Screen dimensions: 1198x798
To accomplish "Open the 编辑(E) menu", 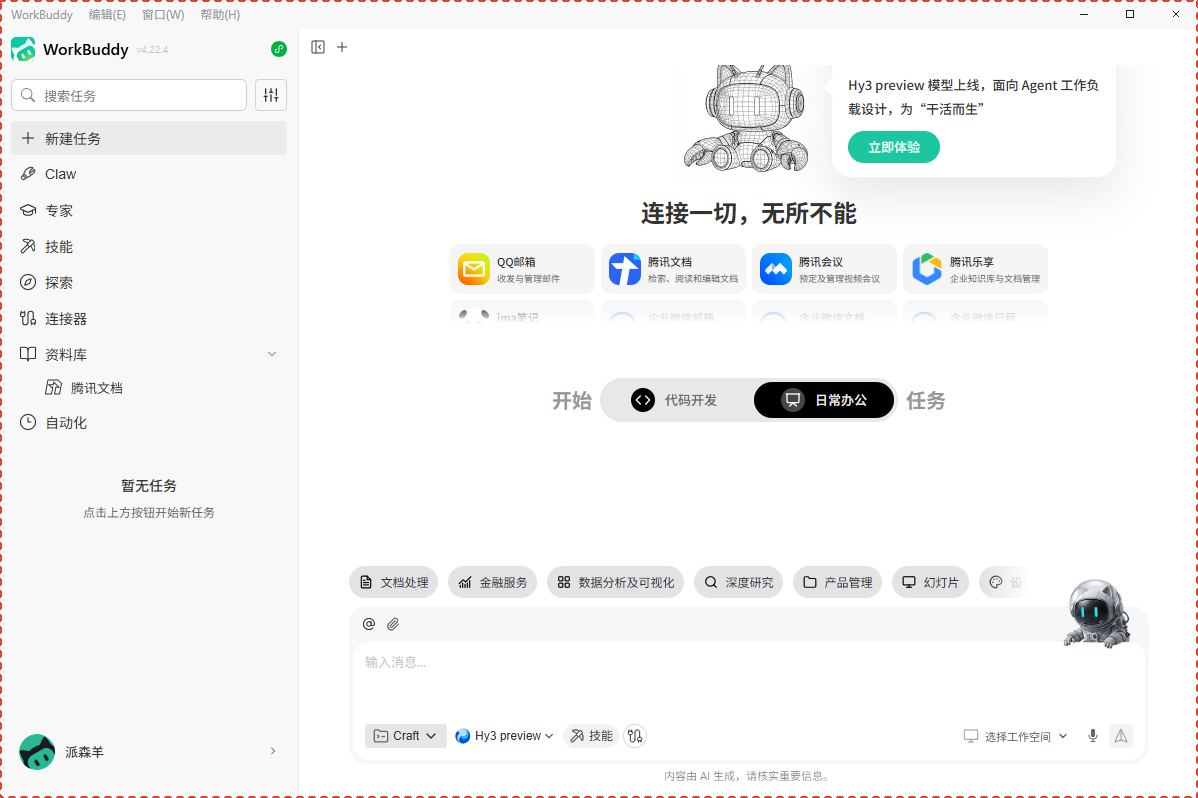I will tap(107, 15).
